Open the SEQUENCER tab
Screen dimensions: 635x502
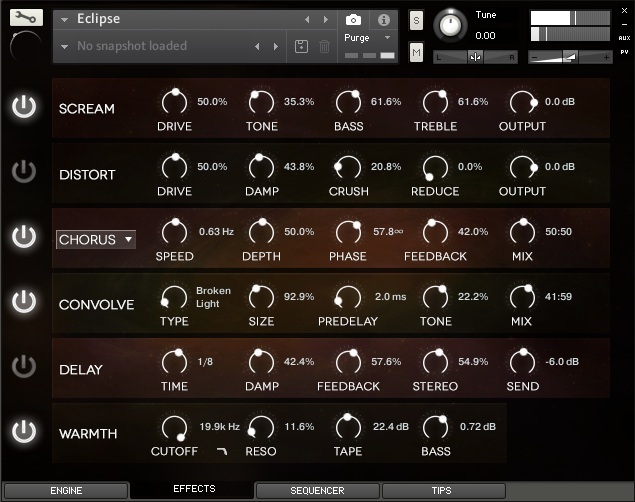[x=317, y=490]
